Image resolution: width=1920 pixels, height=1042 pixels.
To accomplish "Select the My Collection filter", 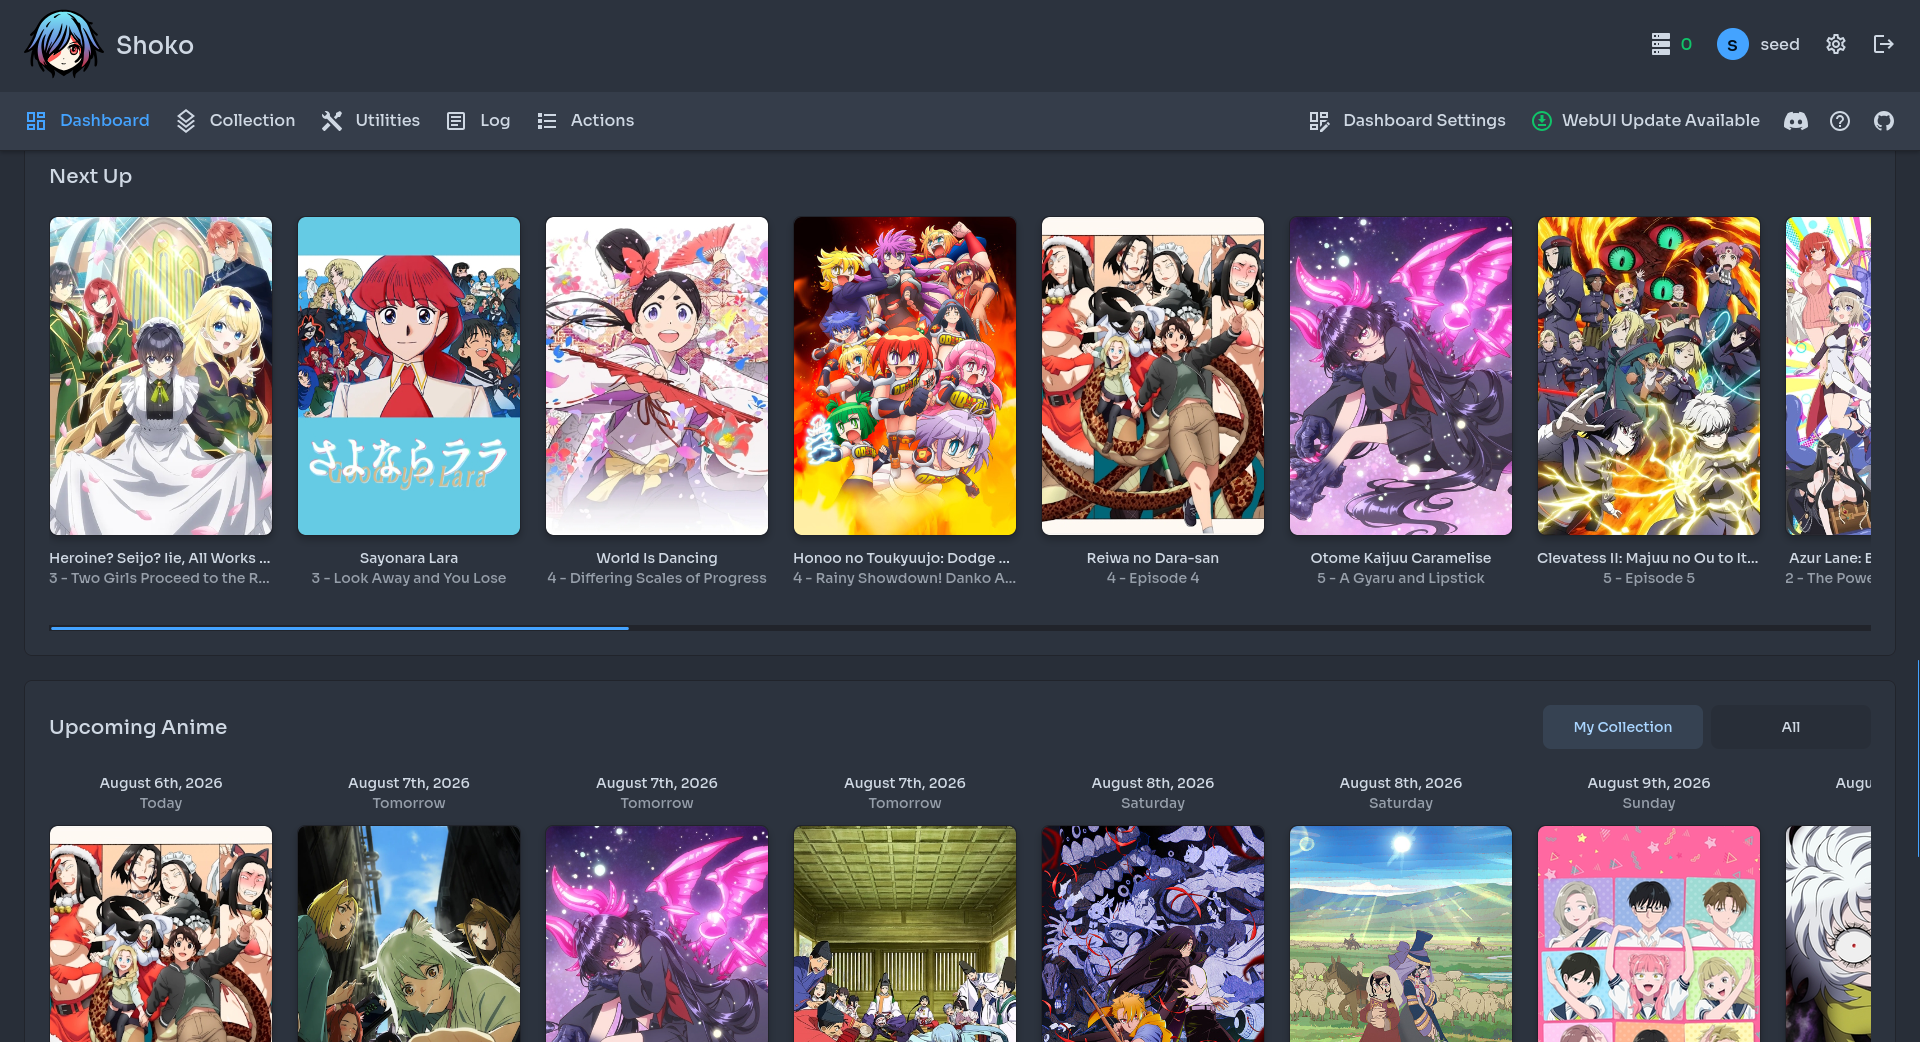I will coord(1623,727).
